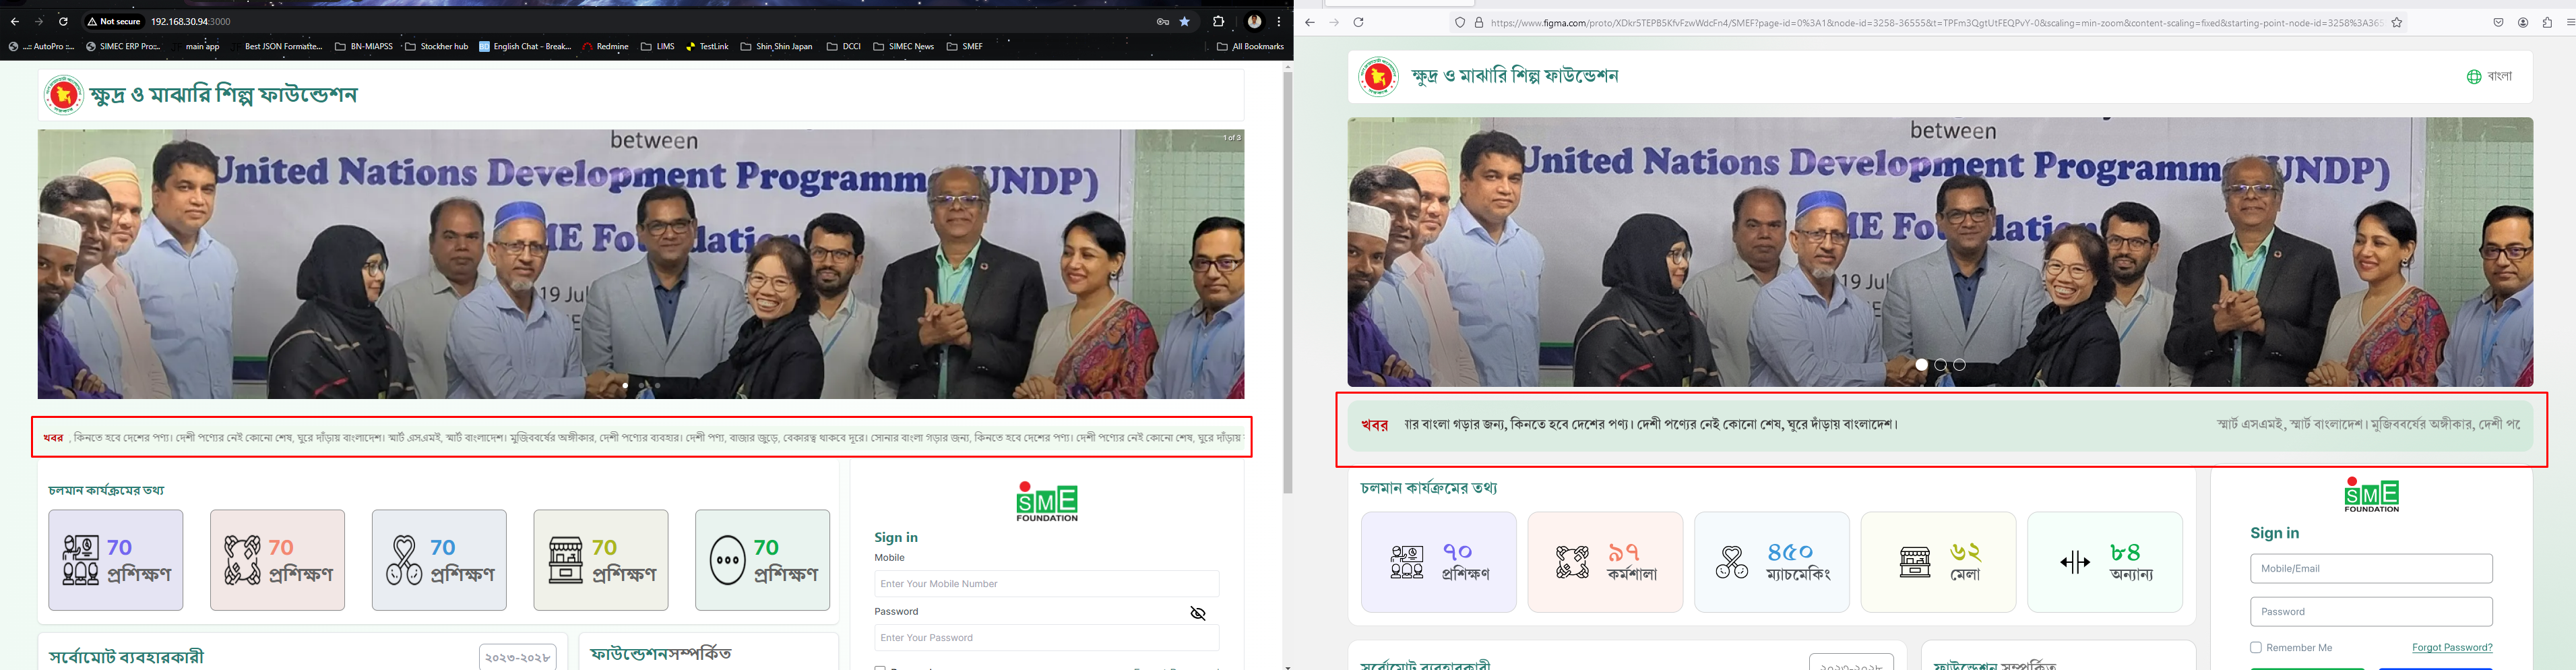Go back in the Chrome window
Viewport: 2576px width, 670px height.
click(x=15, y=21)
